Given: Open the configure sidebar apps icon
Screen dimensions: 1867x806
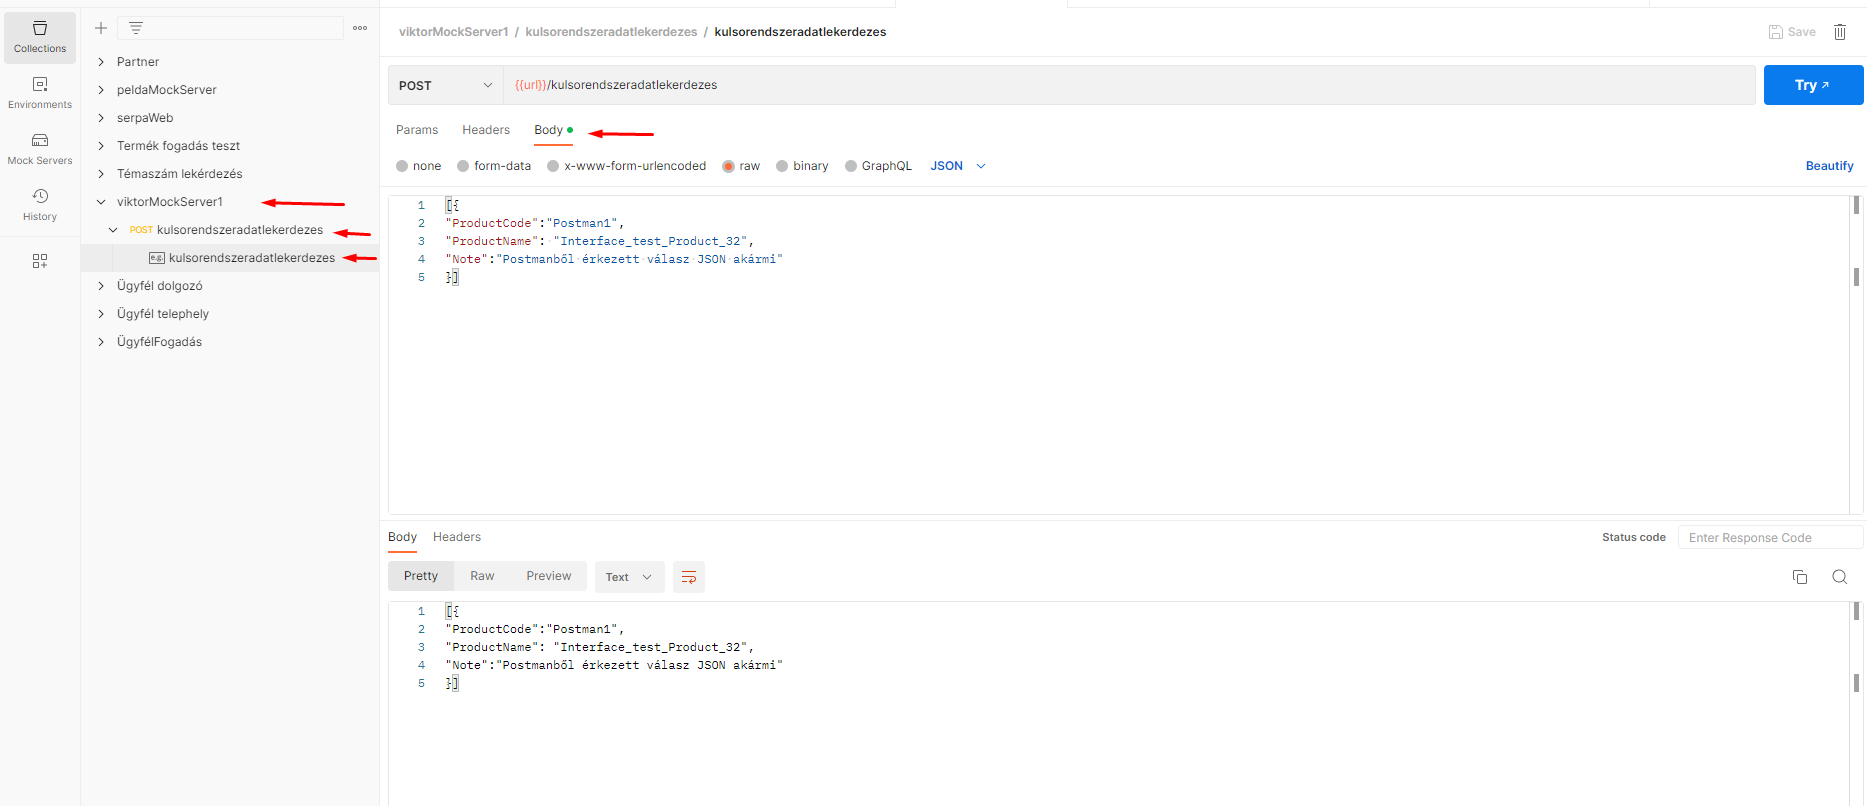Looking at the screenshot, I should (x=40, y=261).
